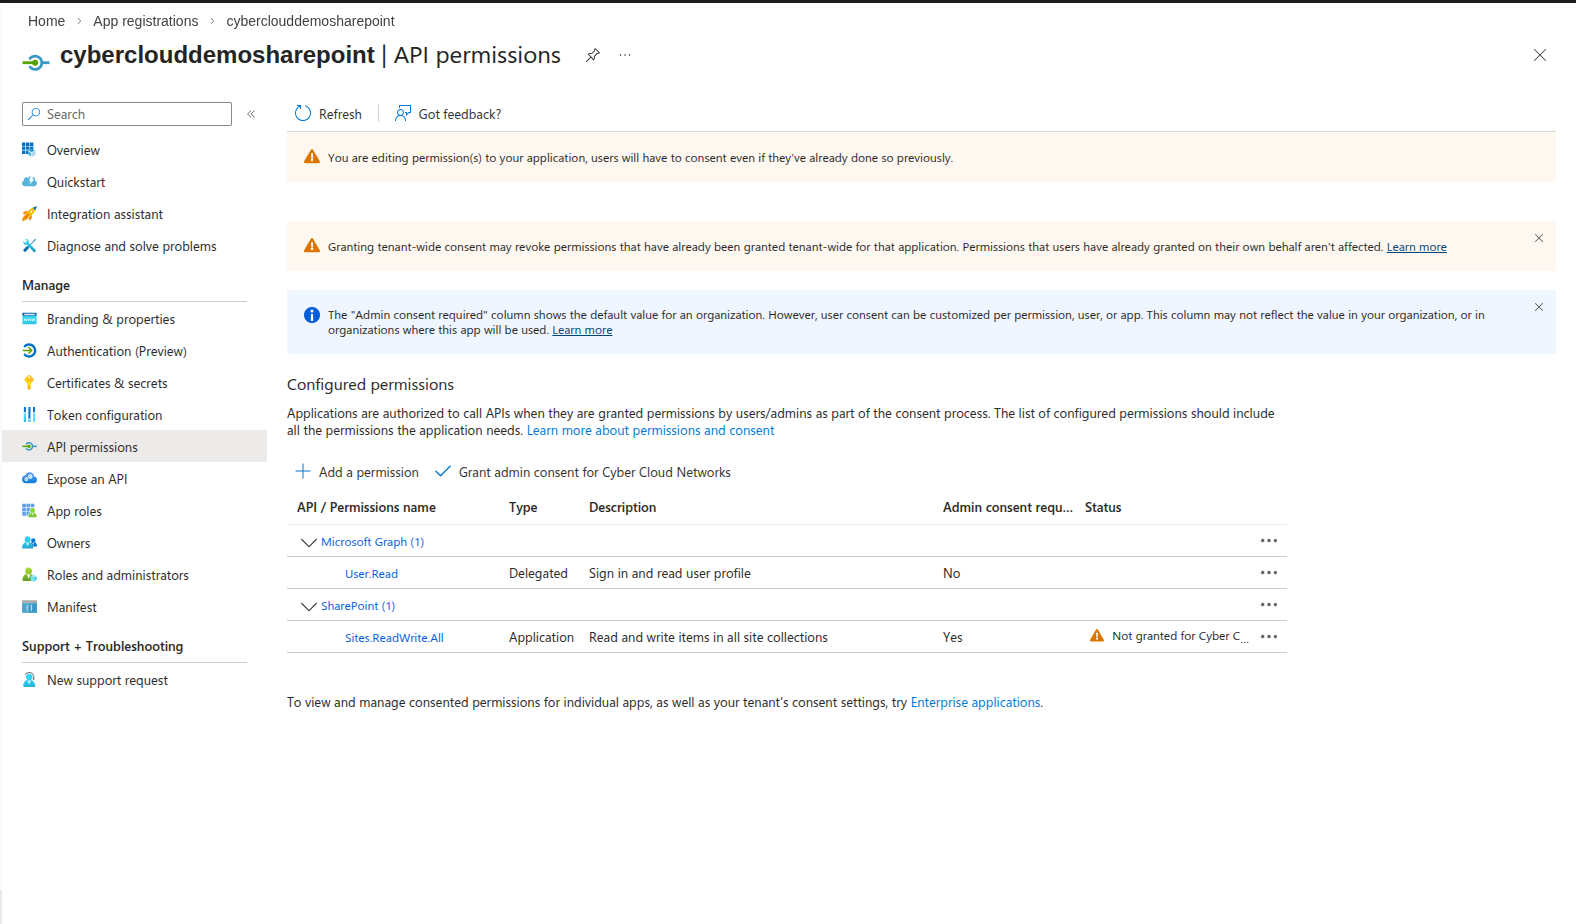The width and height of the screenshot is (1576, 924).
Task: Click the Branding & properties icon
Action: 29,319
